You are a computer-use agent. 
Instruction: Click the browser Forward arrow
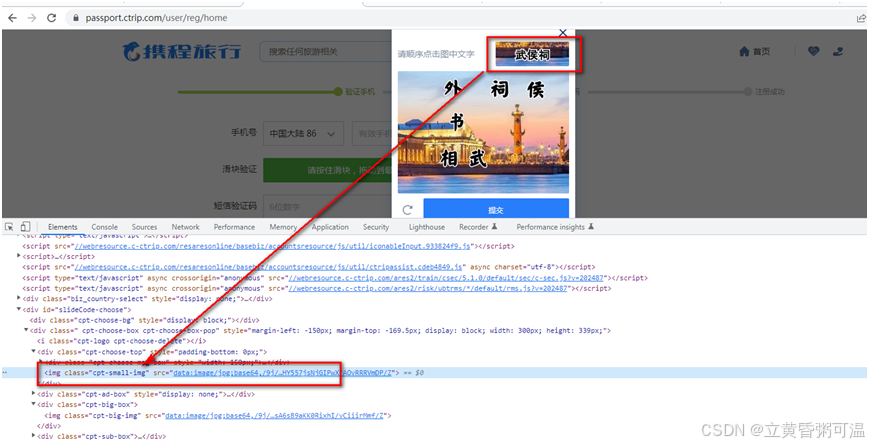32,18
